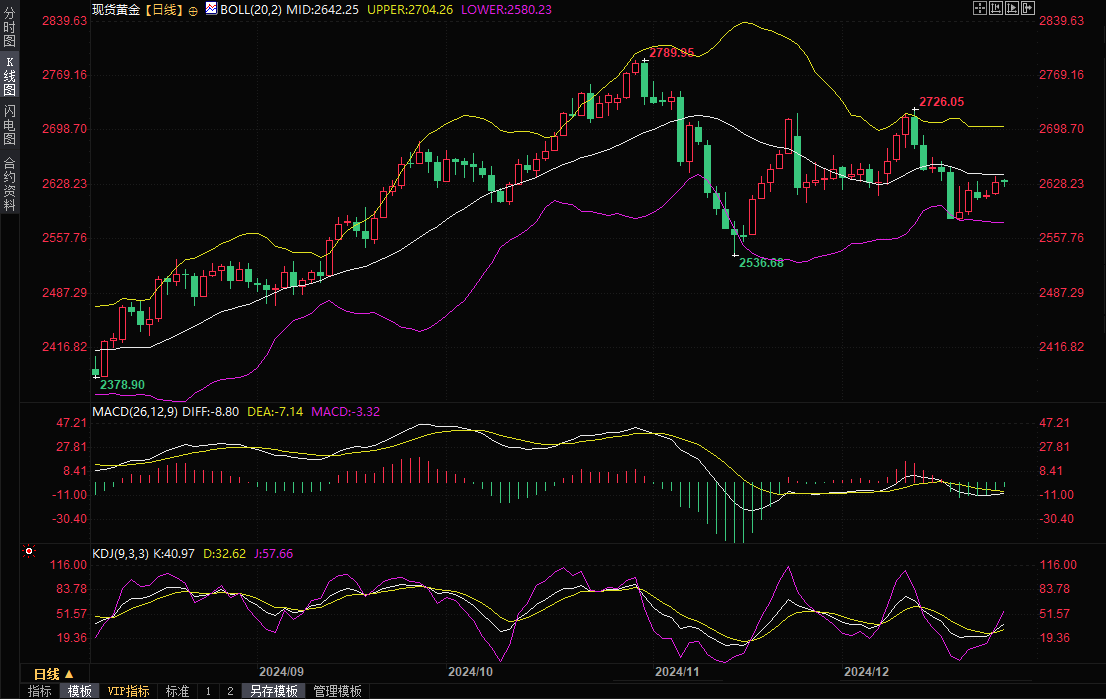Select template number 1

tap(208, 691)
